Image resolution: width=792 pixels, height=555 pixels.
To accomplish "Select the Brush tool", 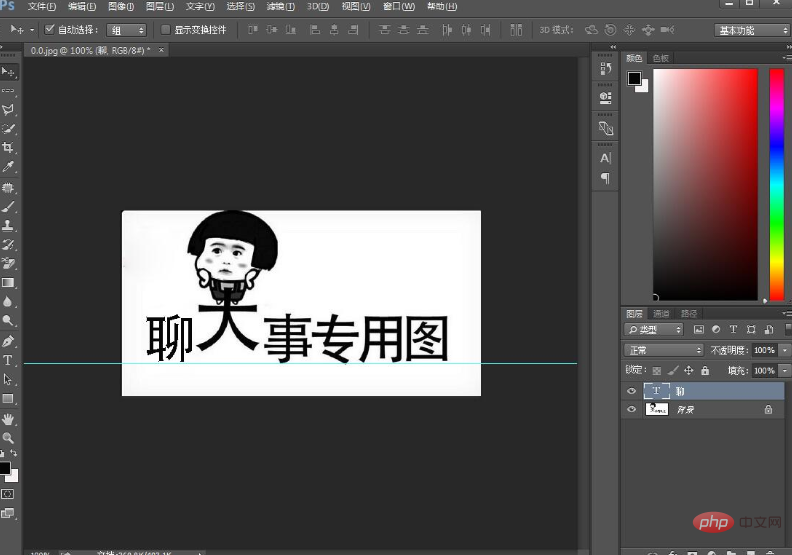I will pos(8,207).
